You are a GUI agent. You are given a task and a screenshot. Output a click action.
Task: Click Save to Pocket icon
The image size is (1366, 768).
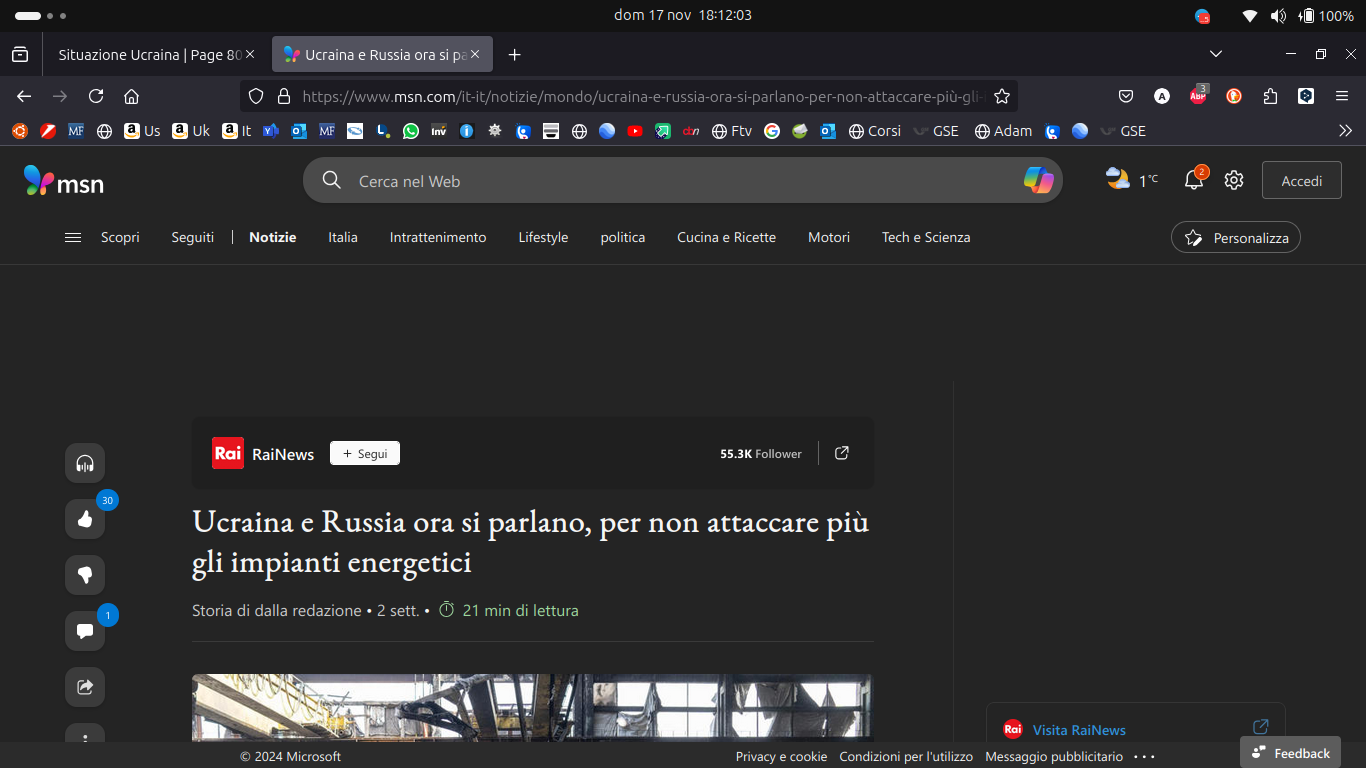(x=1126, y=96)
